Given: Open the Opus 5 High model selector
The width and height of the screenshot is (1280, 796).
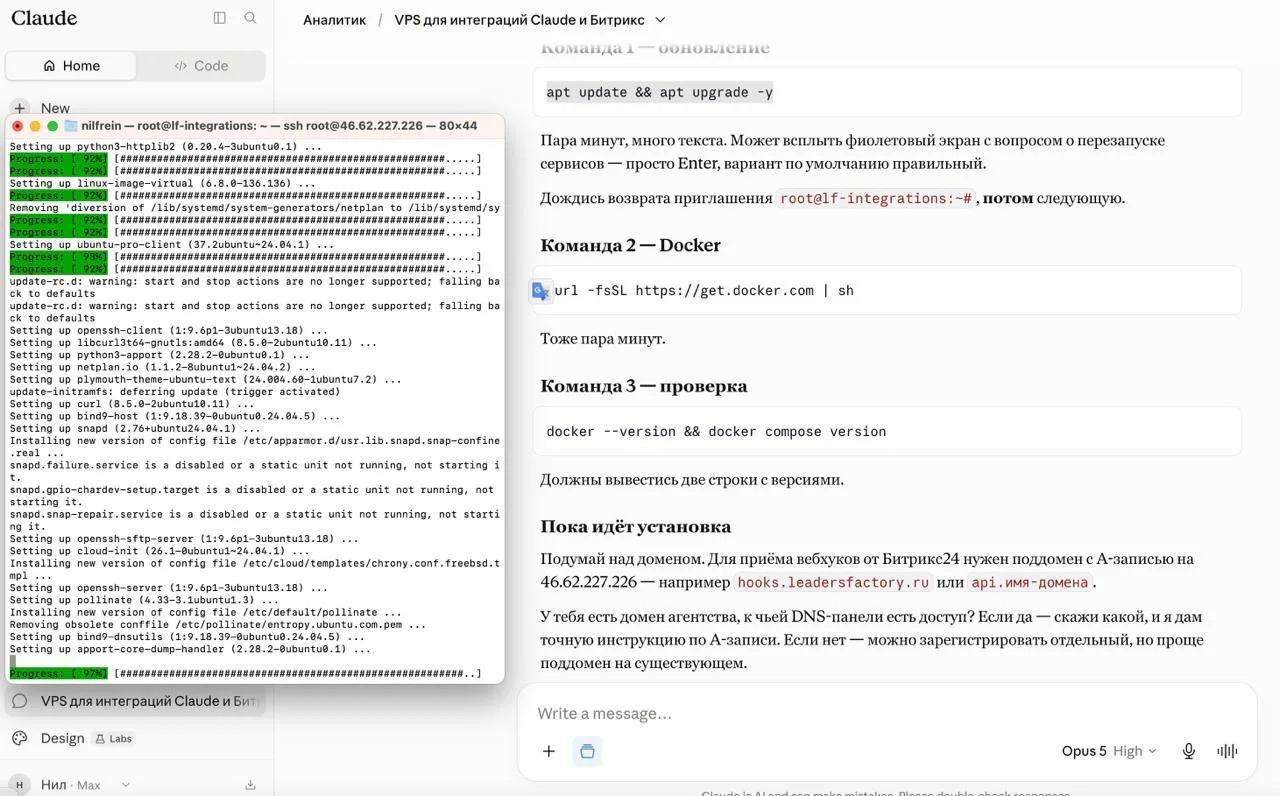Looking at the screenshot, I should pyautogui.click(x=1109, y=751).
